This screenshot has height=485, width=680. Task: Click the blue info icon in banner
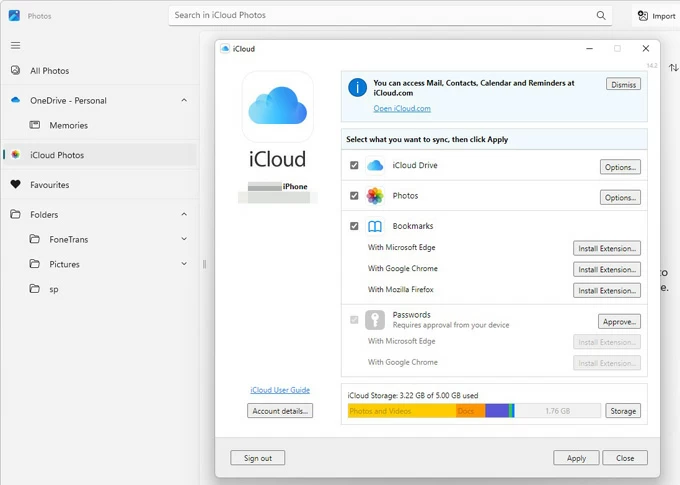[357, 89]
